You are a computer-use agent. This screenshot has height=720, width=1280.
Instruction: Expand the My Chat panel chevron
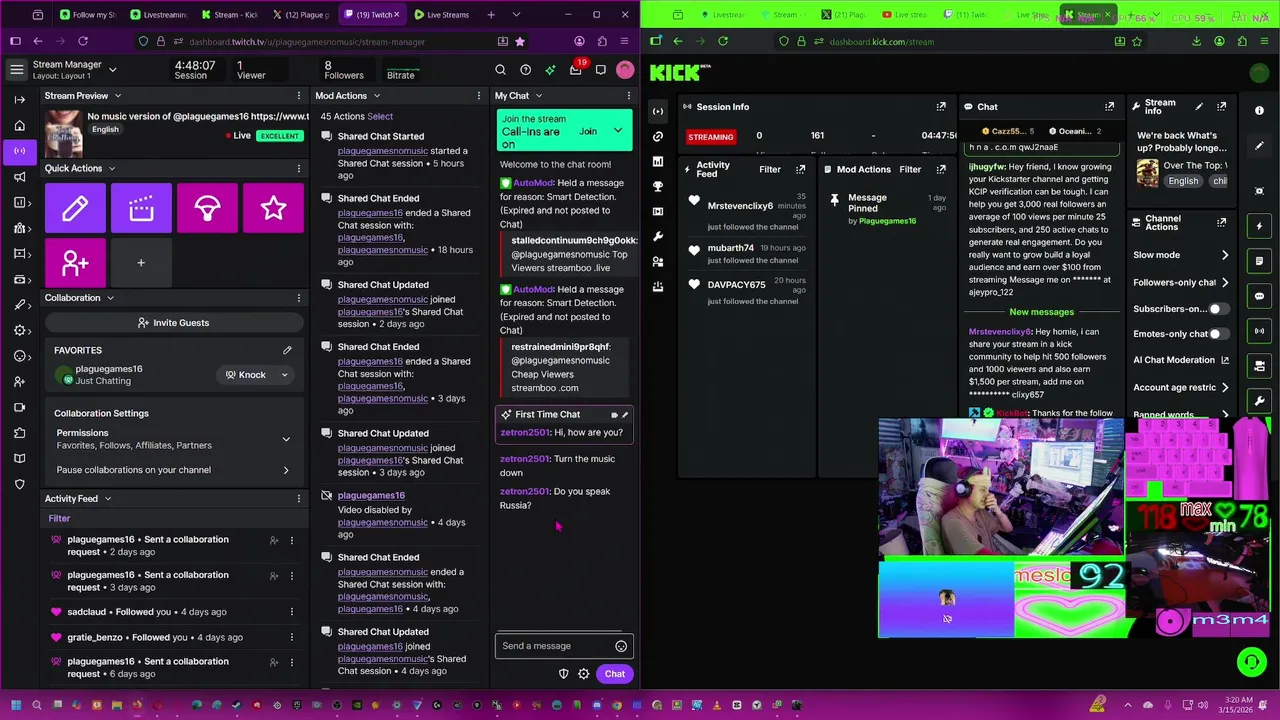point(538,96)
